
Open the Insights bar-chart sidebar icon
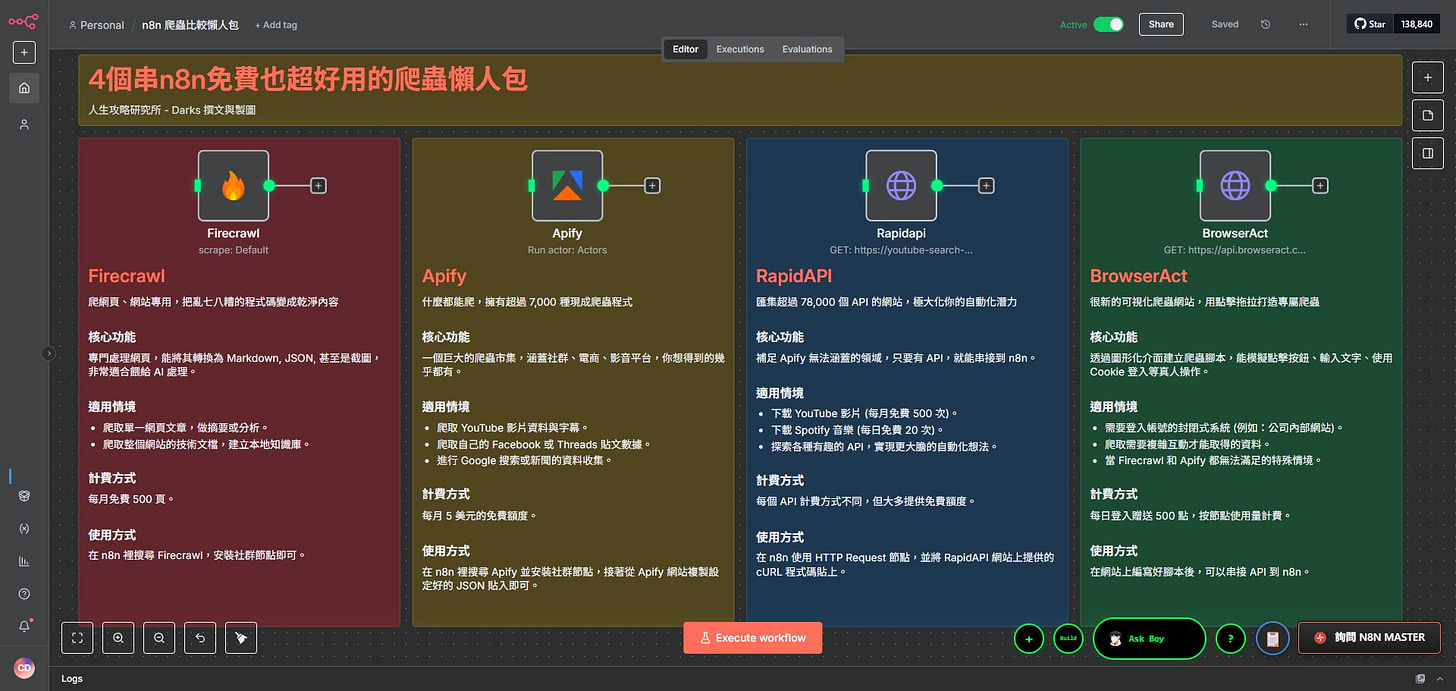click(24, 561)
